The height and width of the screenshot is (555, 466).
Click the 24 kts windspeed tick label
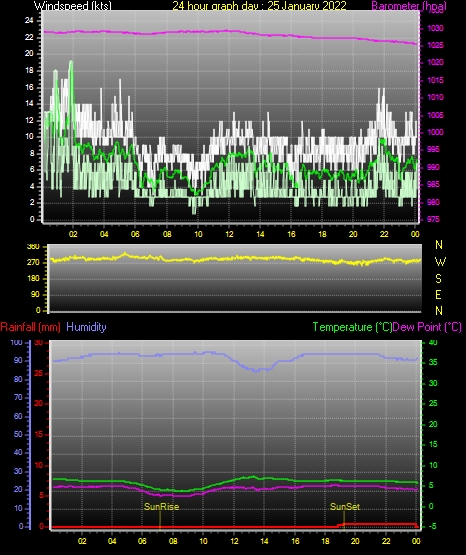pos(29,20)
